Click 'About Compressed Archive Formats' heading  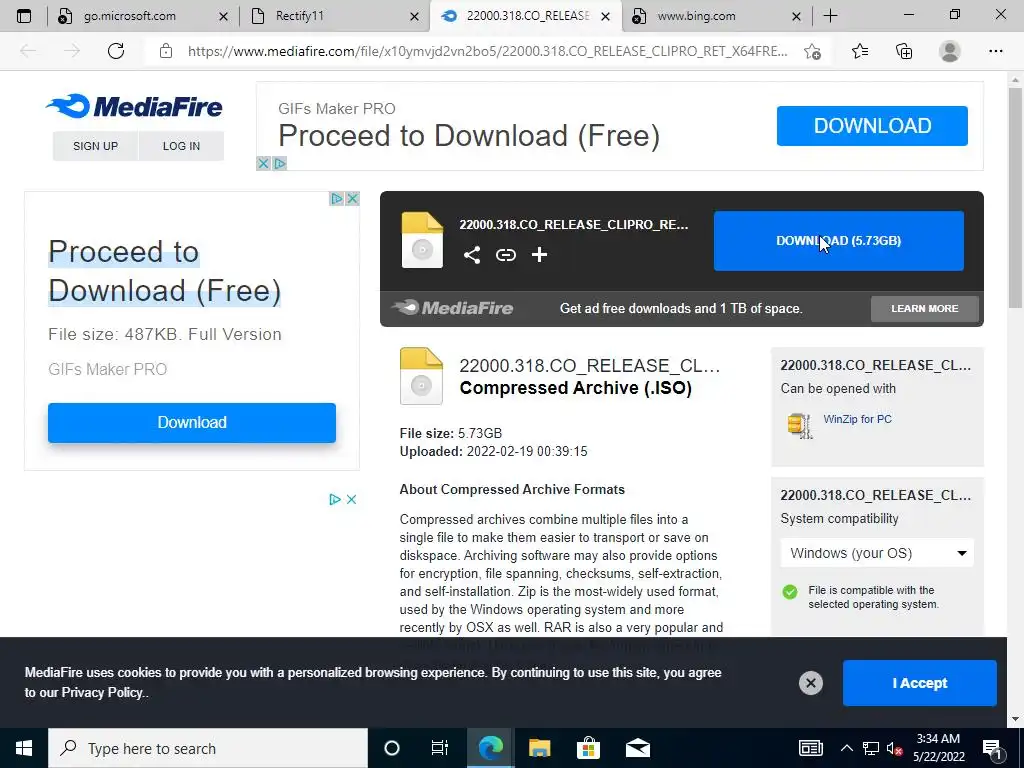(x=512, y=489)
